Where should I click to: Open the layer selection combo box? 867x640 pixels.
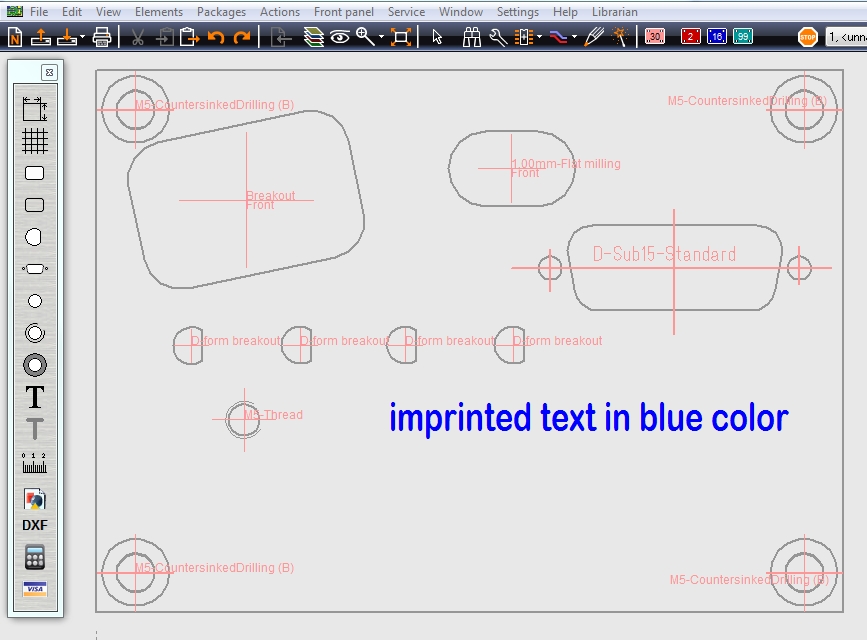[x=845, y=37]
